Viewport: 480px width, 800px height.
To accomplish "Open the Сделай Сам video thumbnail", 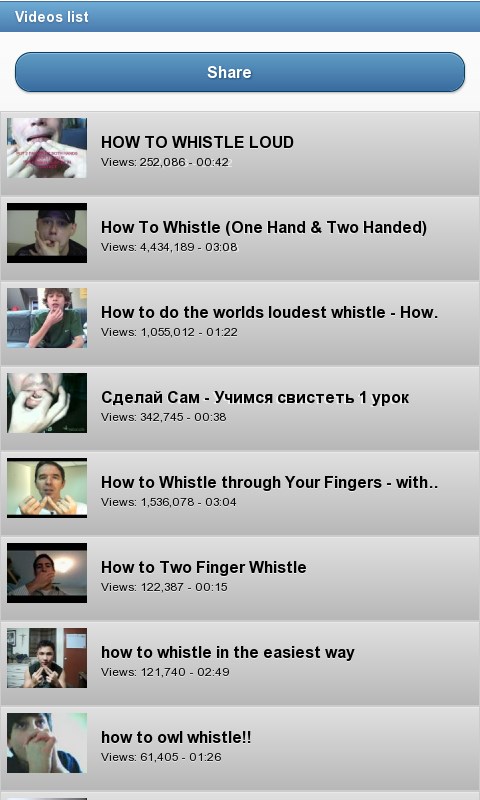I will (47, 403).
